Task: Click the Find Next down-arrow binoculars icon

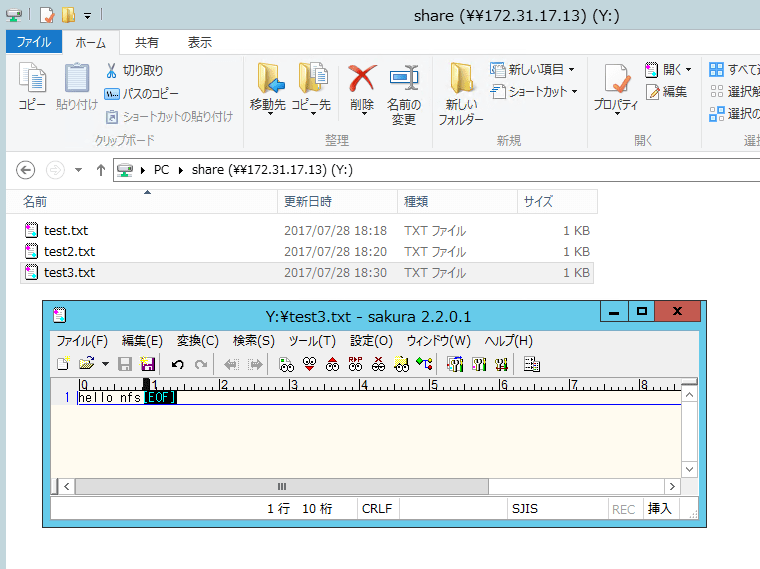Action: [309, 364]
